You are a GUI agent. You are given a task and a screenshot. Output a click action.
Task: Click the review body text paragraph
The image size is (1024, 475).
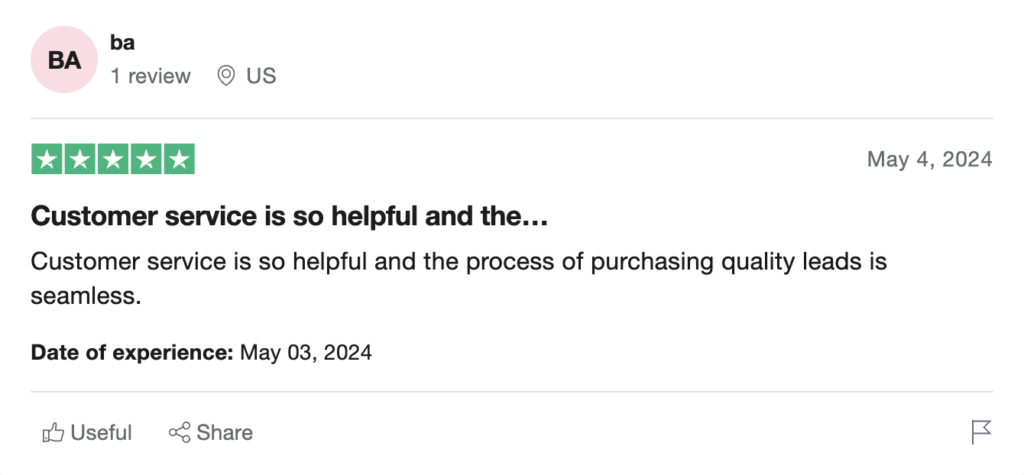point(459,279)
